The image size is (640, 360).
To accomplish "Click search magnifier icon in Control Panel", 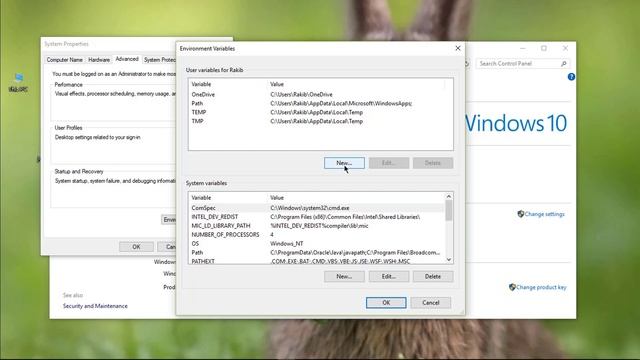I will tap(564, 64).
